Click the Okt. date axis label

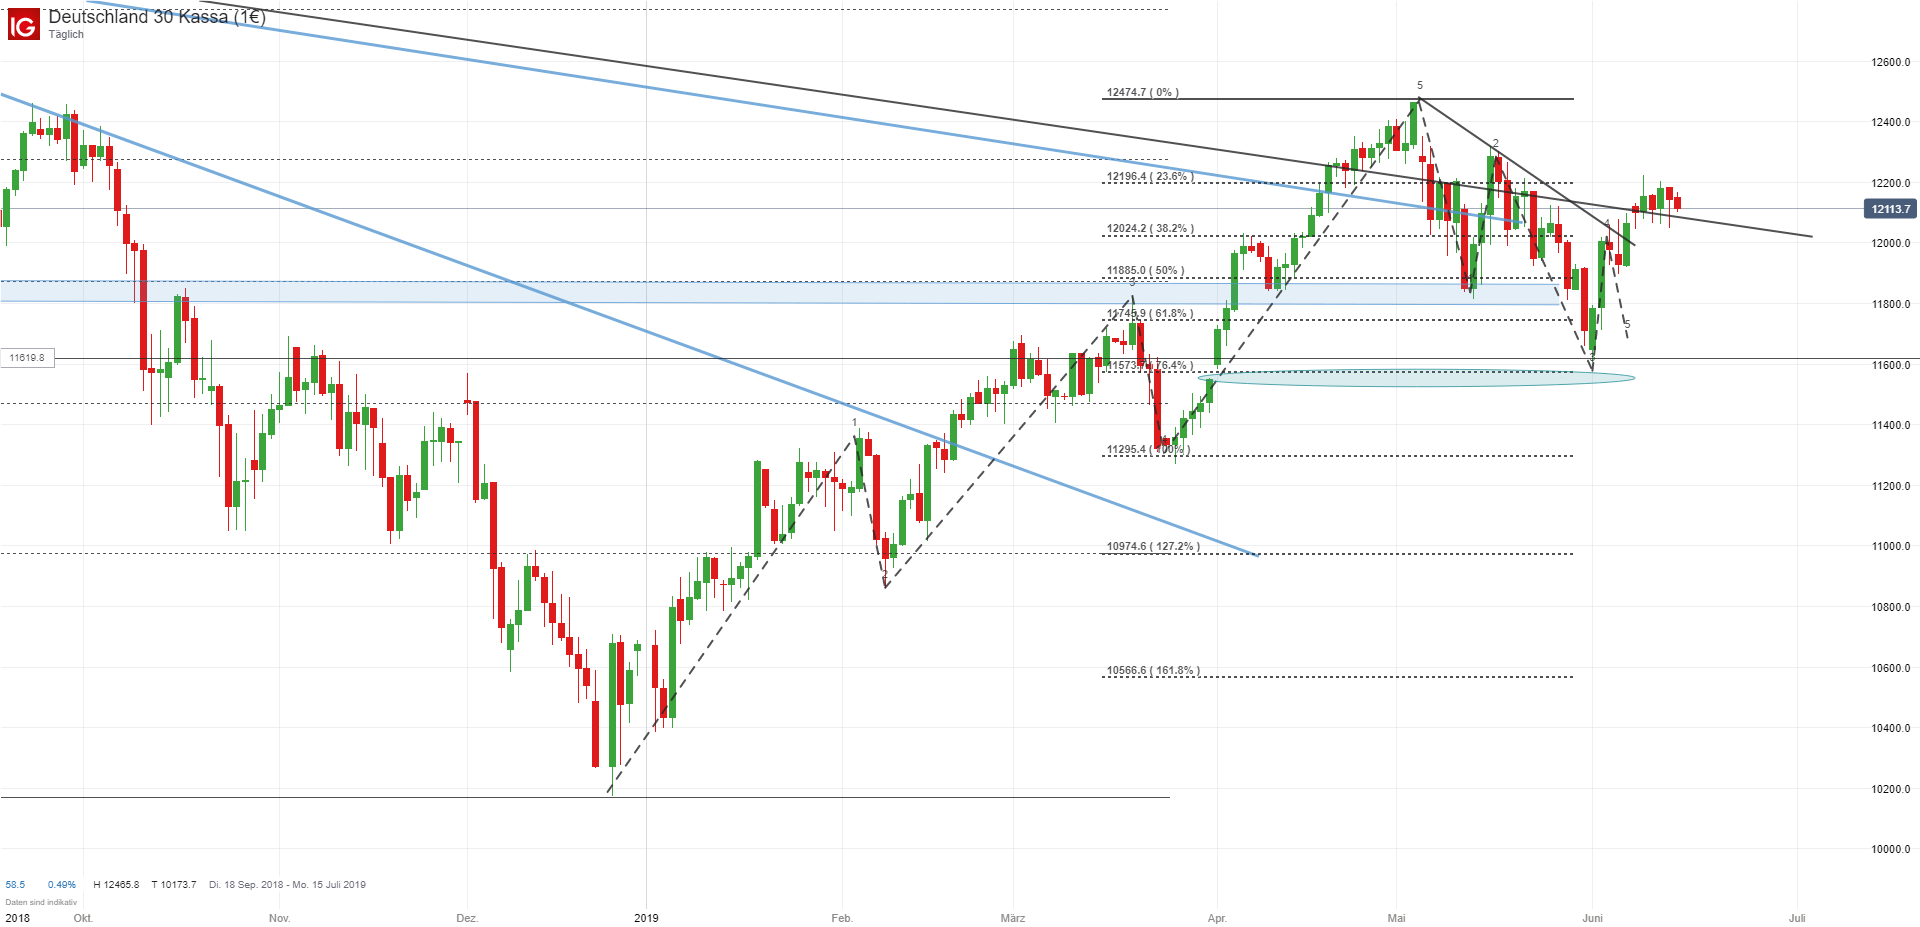(x=83, y=918)
